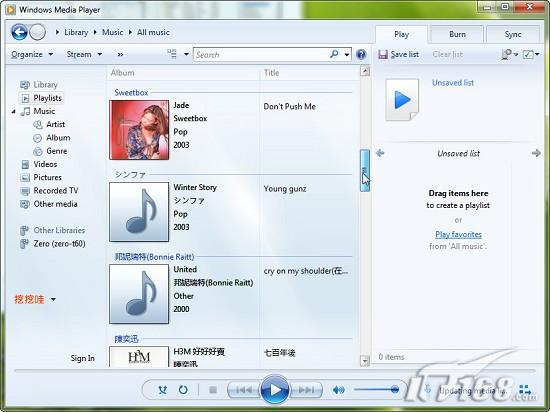Skip to next track button
The image size is (550, 412).
pyautogui.click(x=306, y=390)
